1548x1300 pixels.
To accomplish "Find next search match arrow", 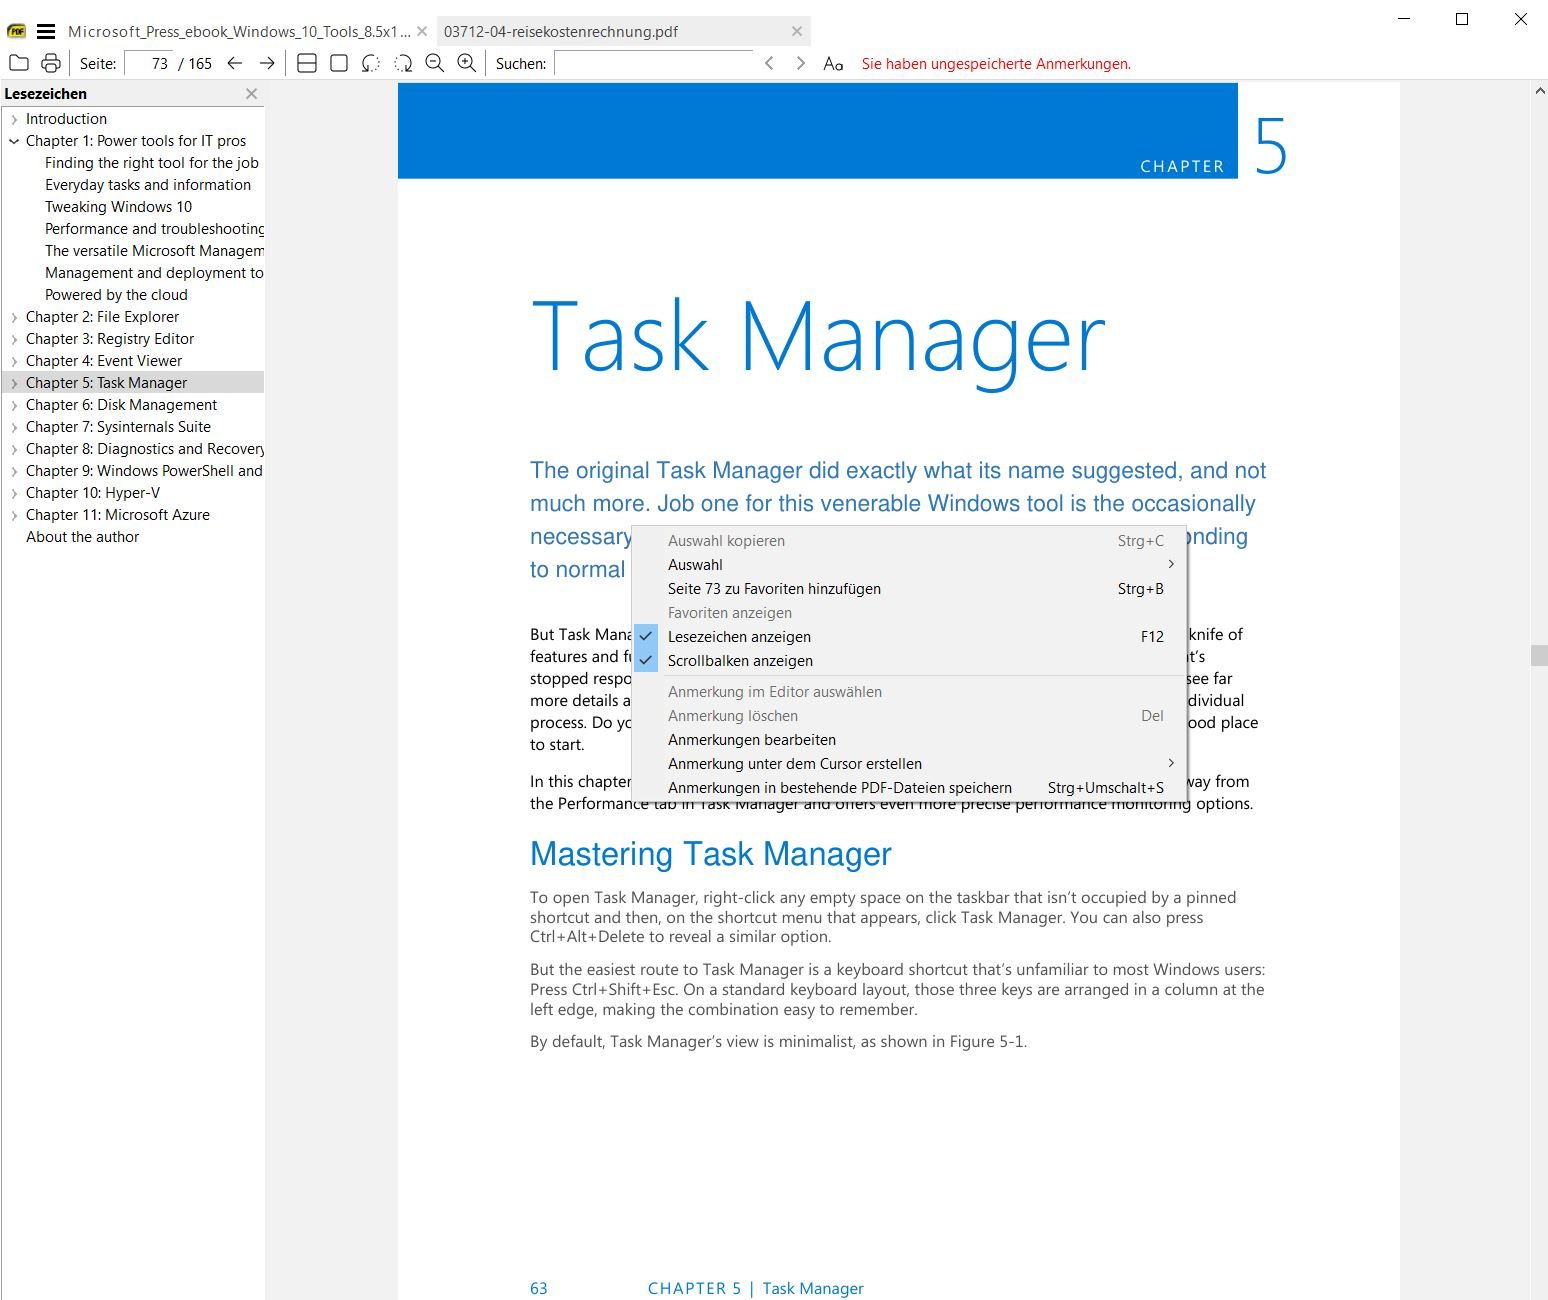I will pyautogui.click(x=800, y=63).
